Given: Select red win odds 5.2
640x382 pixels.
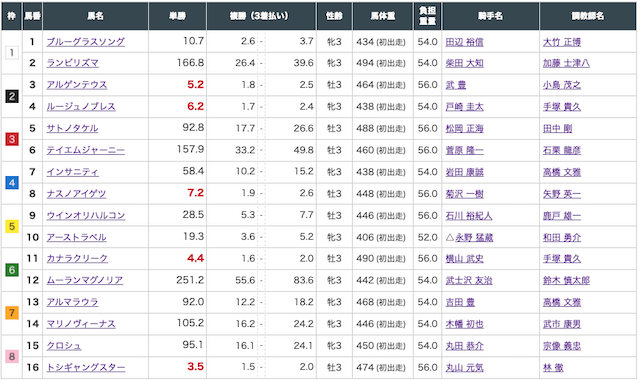Looking at the screenshot, I should click(196, 84).
